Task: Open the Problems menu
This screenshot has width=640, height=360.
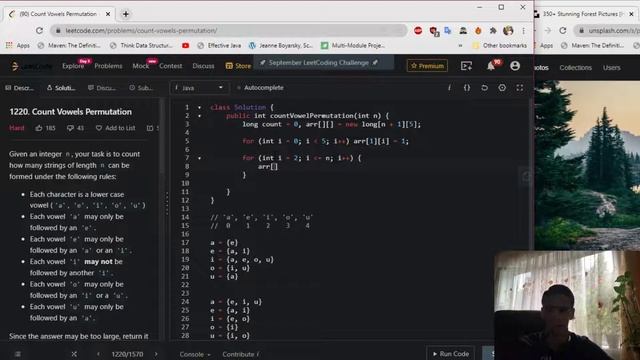Action: [x=108, y=66]
